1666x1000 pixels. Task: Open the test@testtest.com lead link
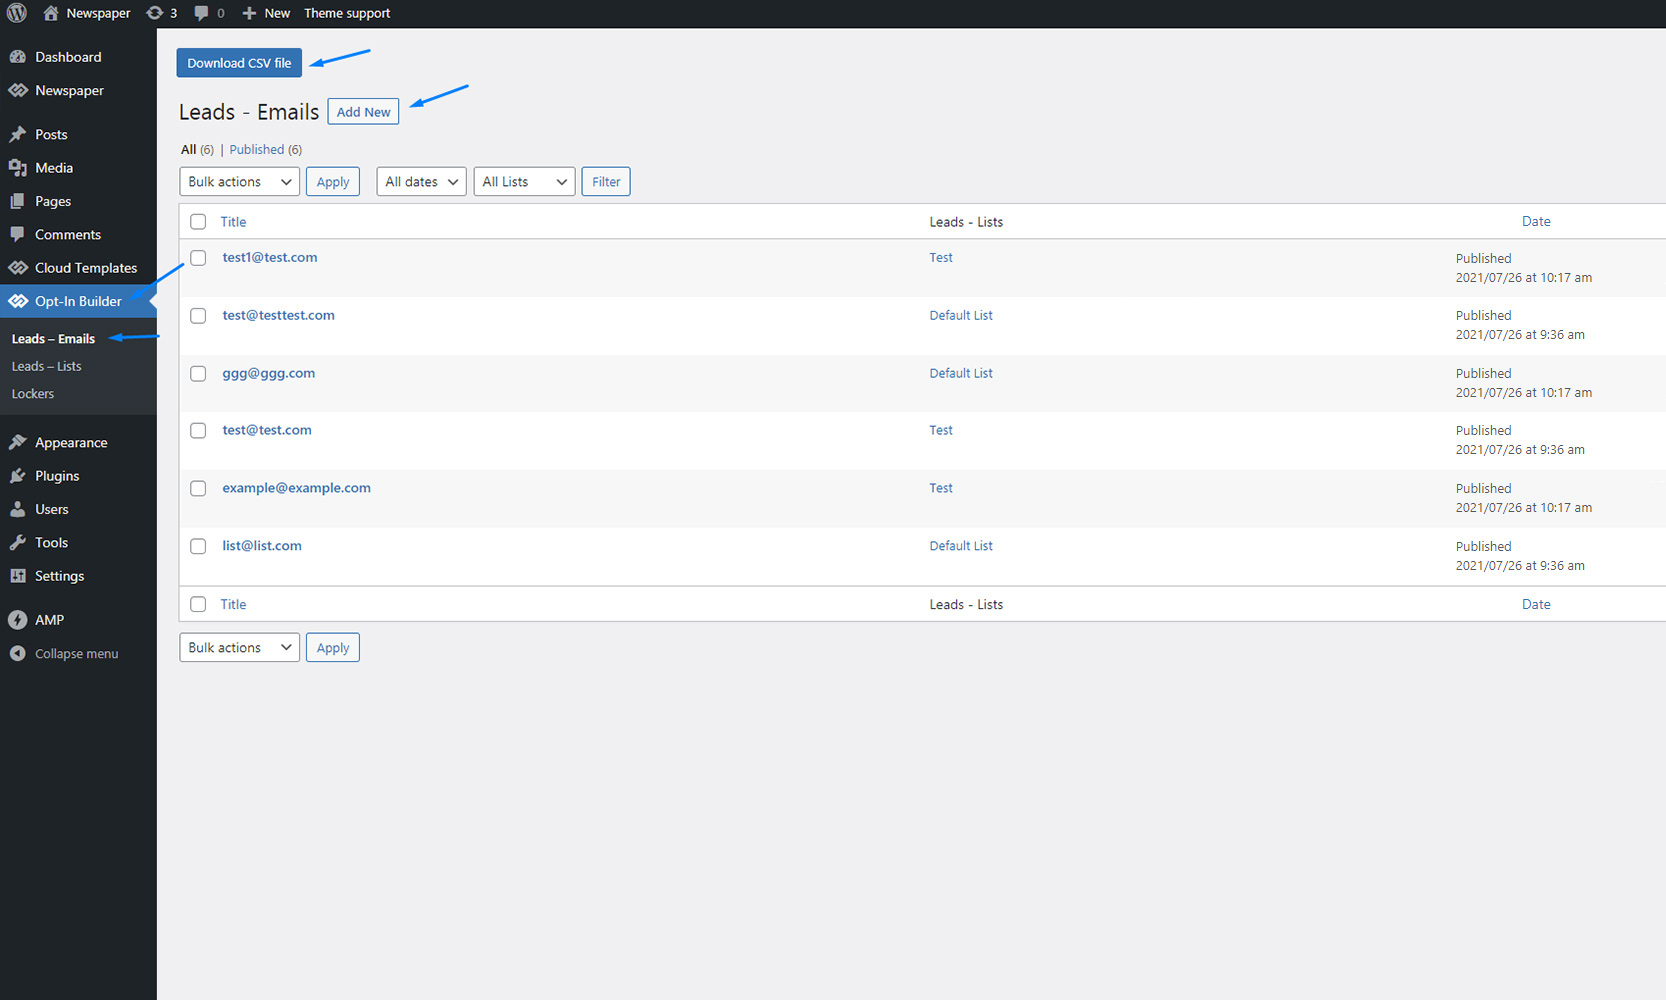pos(278,315)
